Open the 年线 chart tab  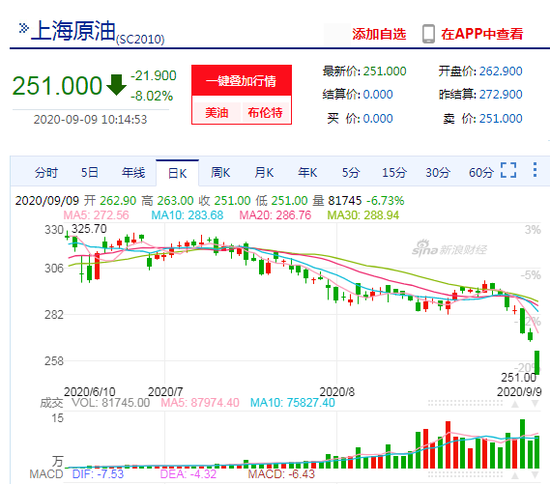(133, 173)
